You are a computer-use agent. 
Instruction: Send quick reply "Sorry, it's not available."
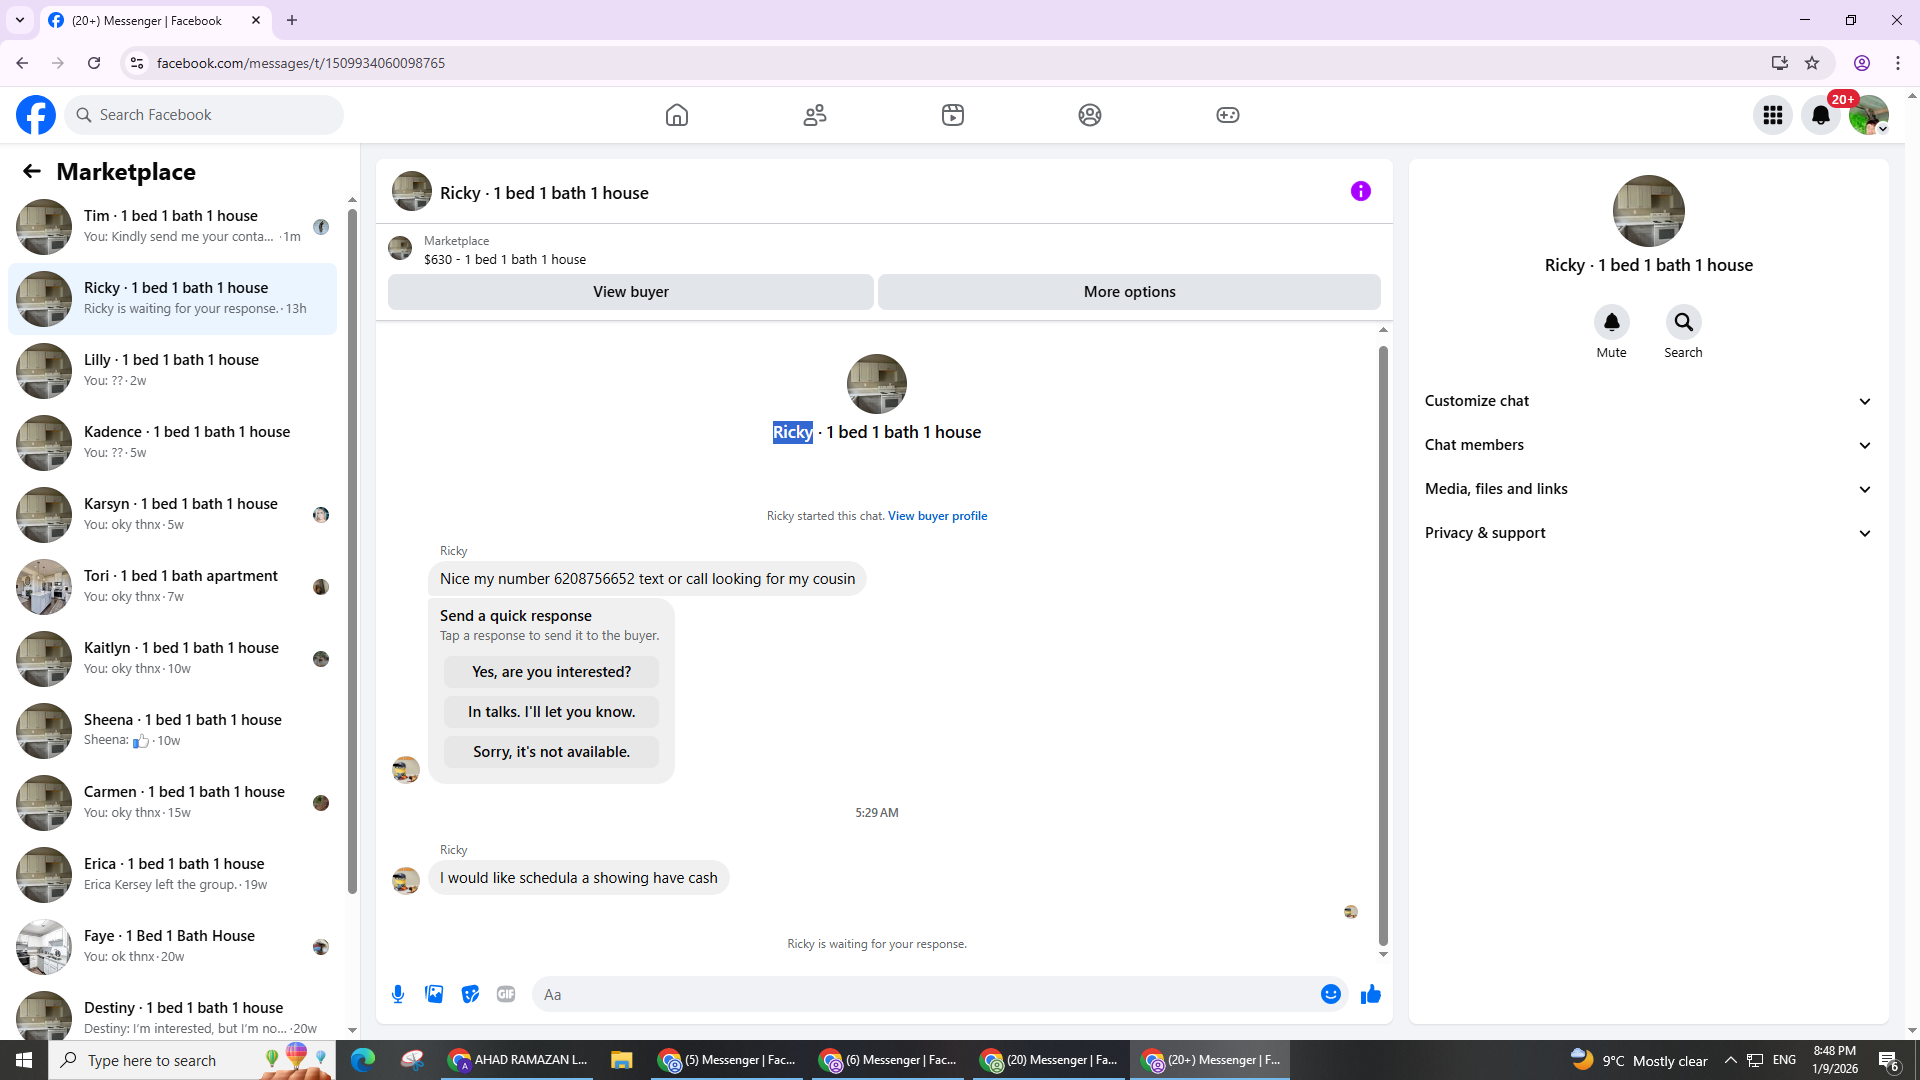[x=551, y=752]
